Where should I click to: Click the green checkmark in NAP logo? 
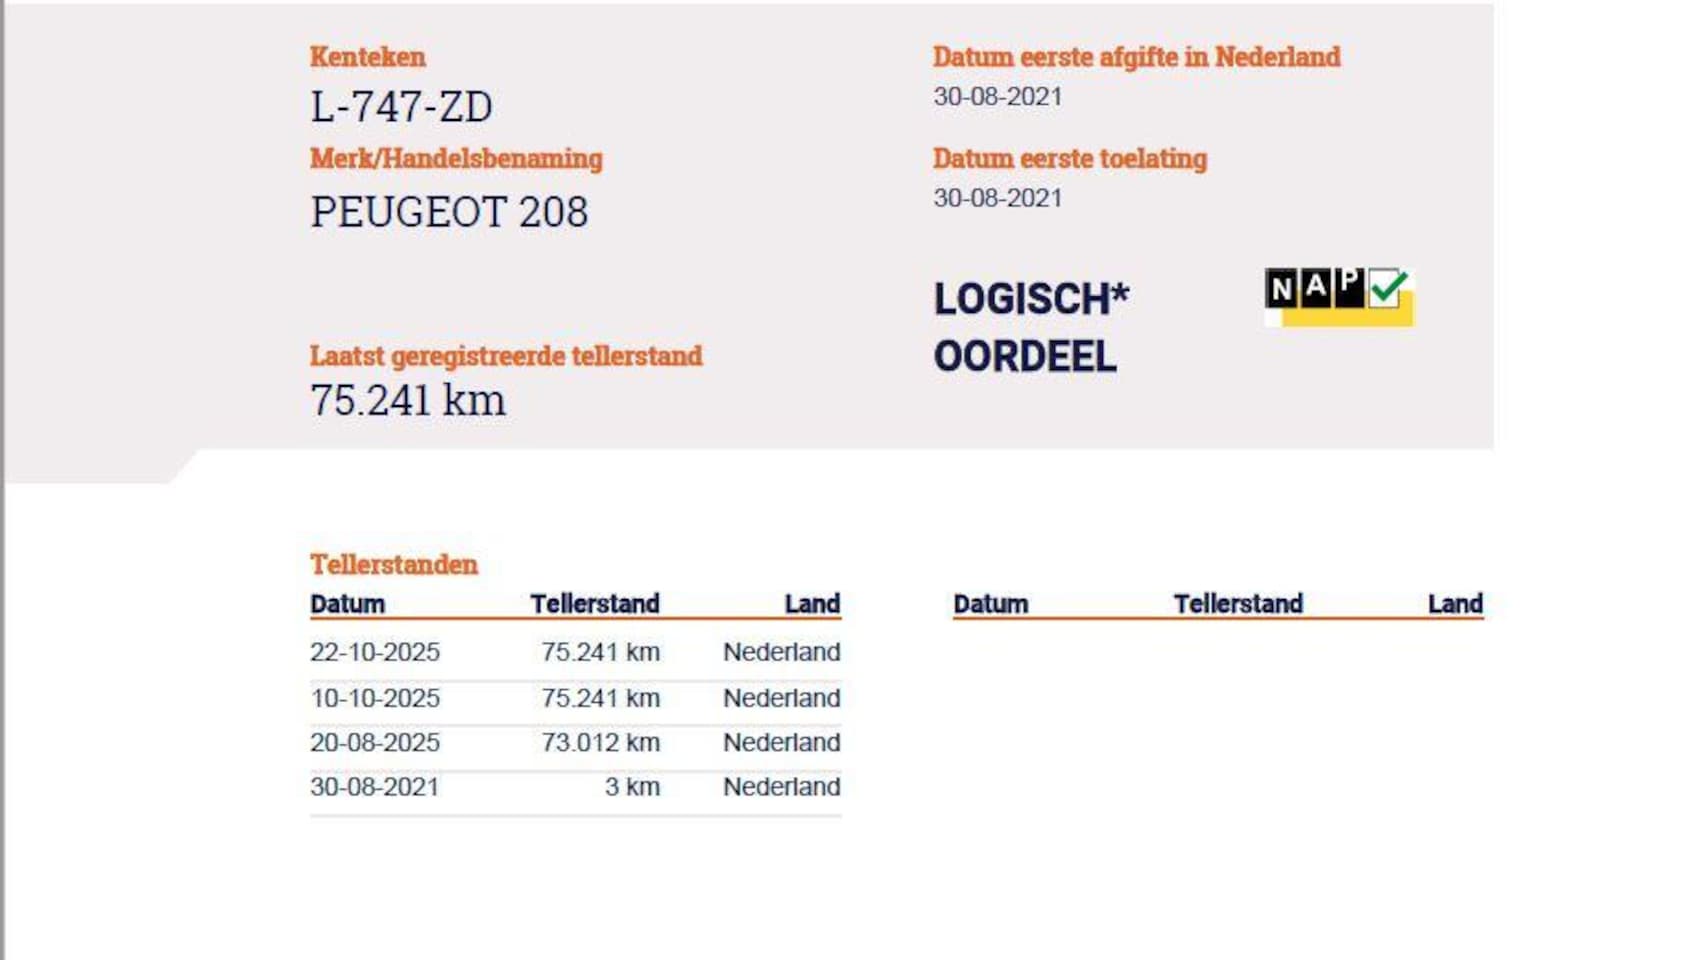[x=1388, y=288]
